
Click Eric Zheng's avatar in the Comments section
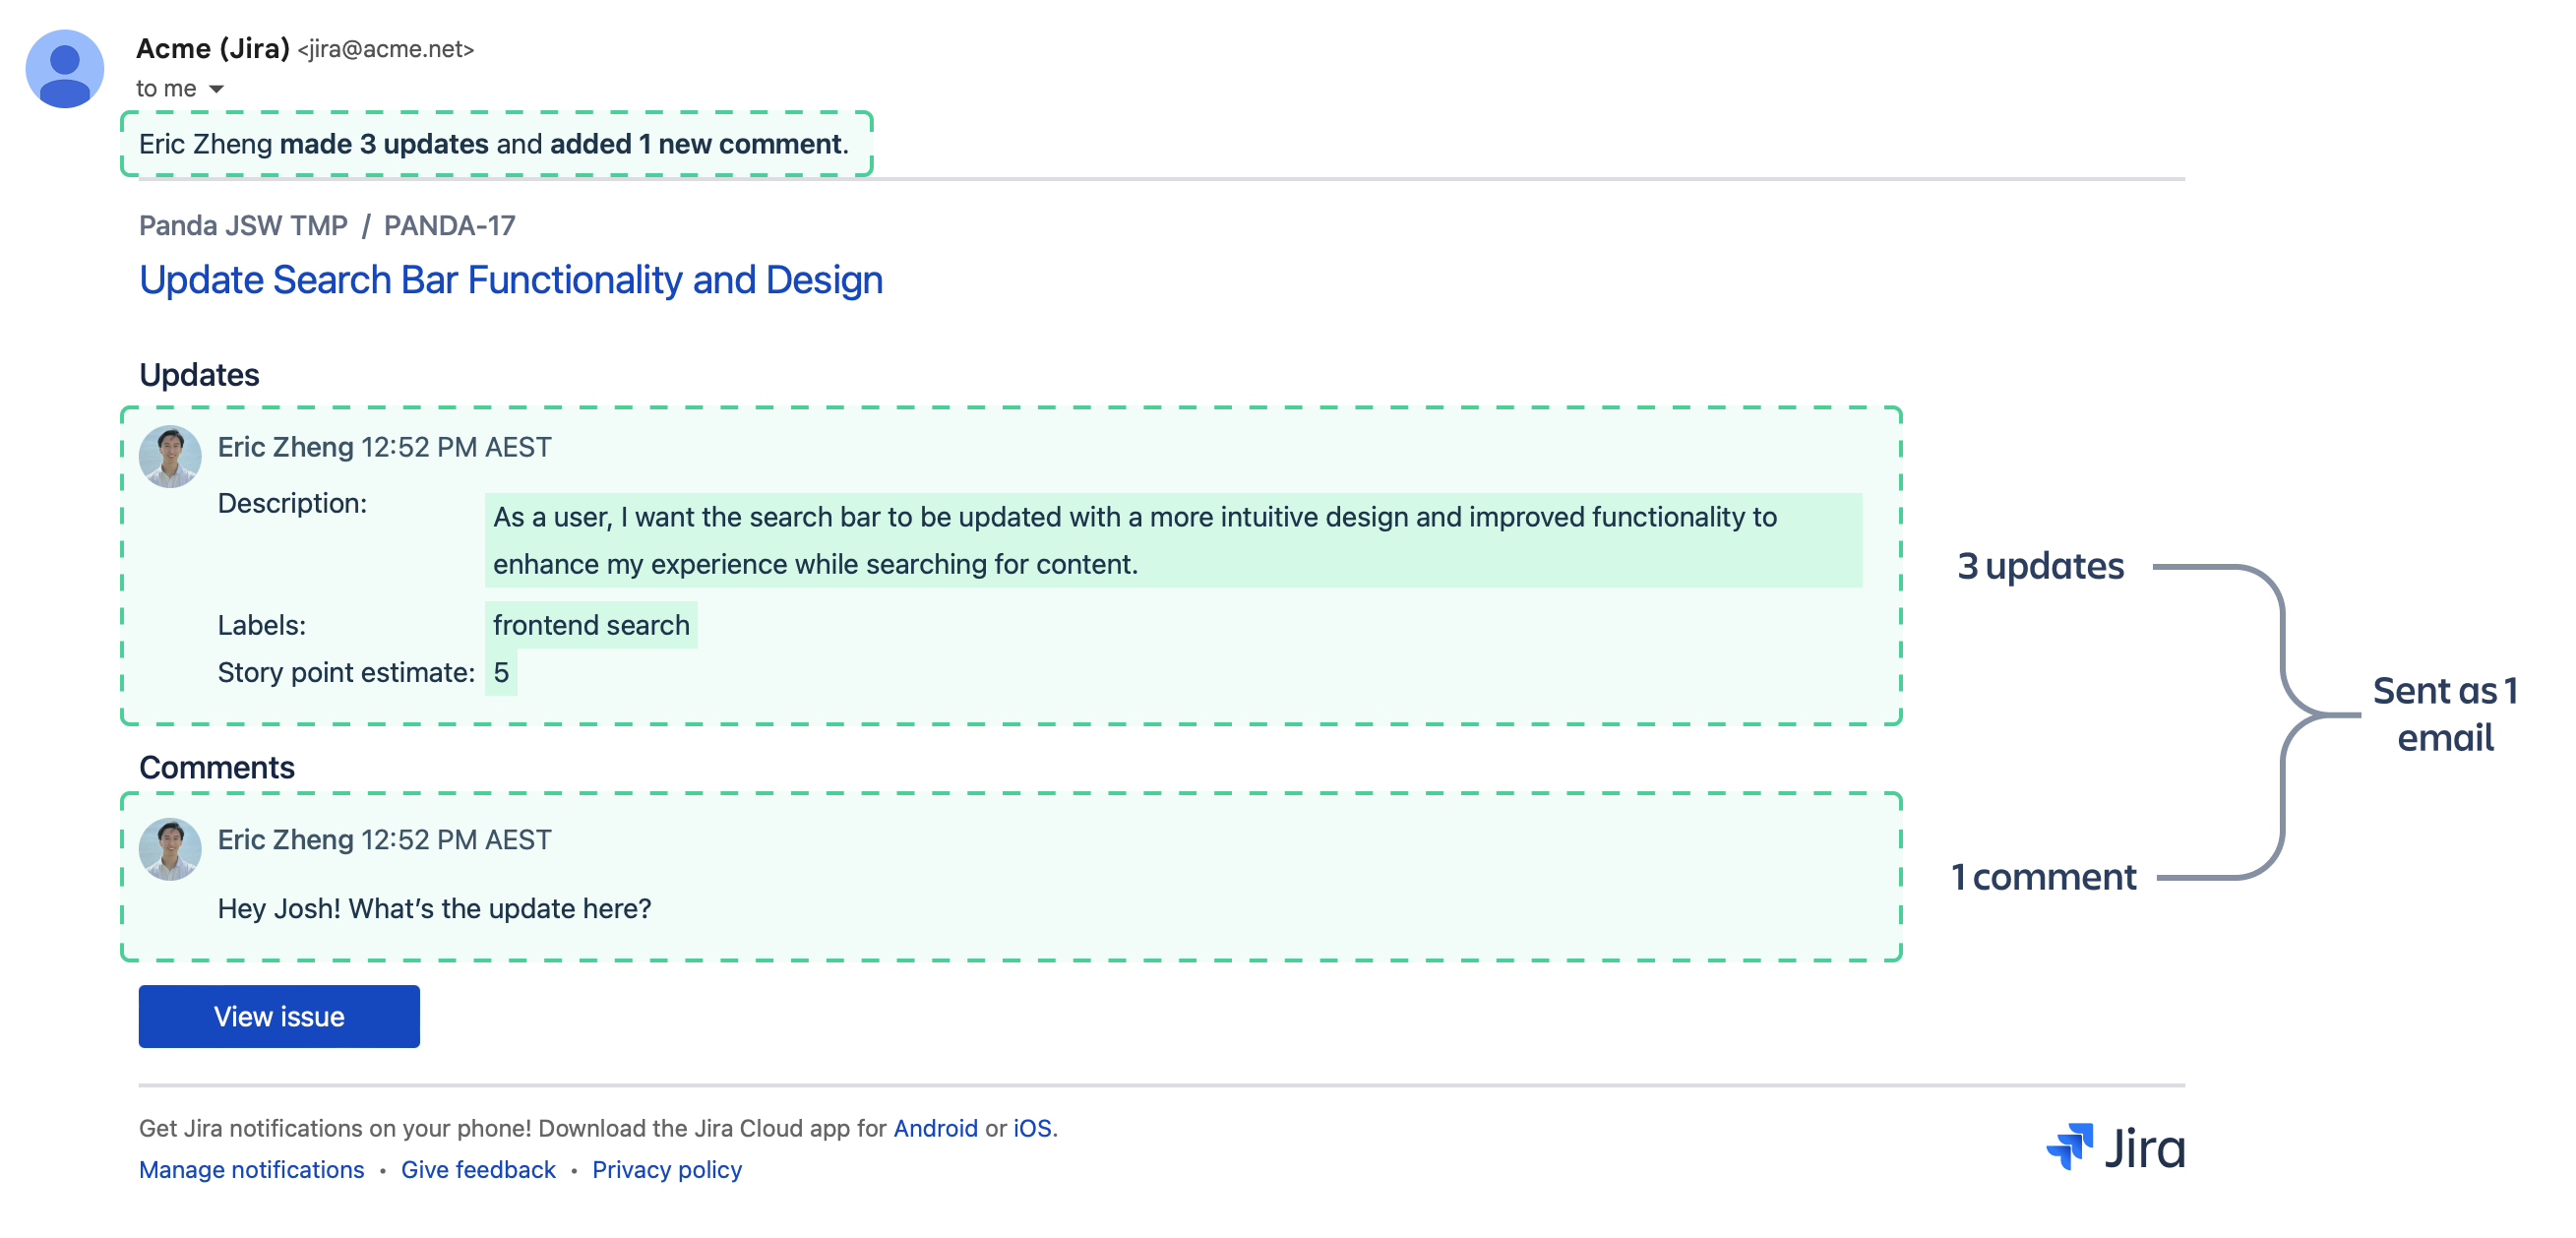(x=170, y=849)
